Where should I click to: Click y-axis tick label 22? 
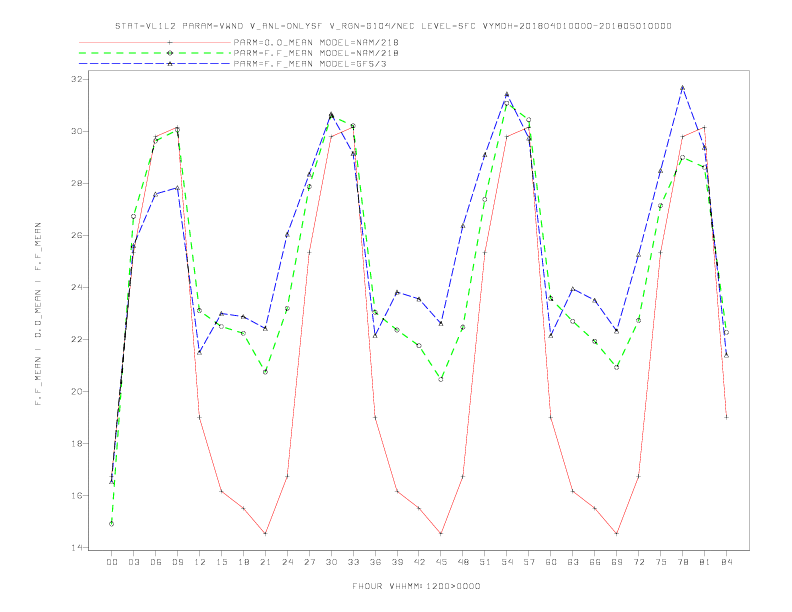[x=77, y=339]
